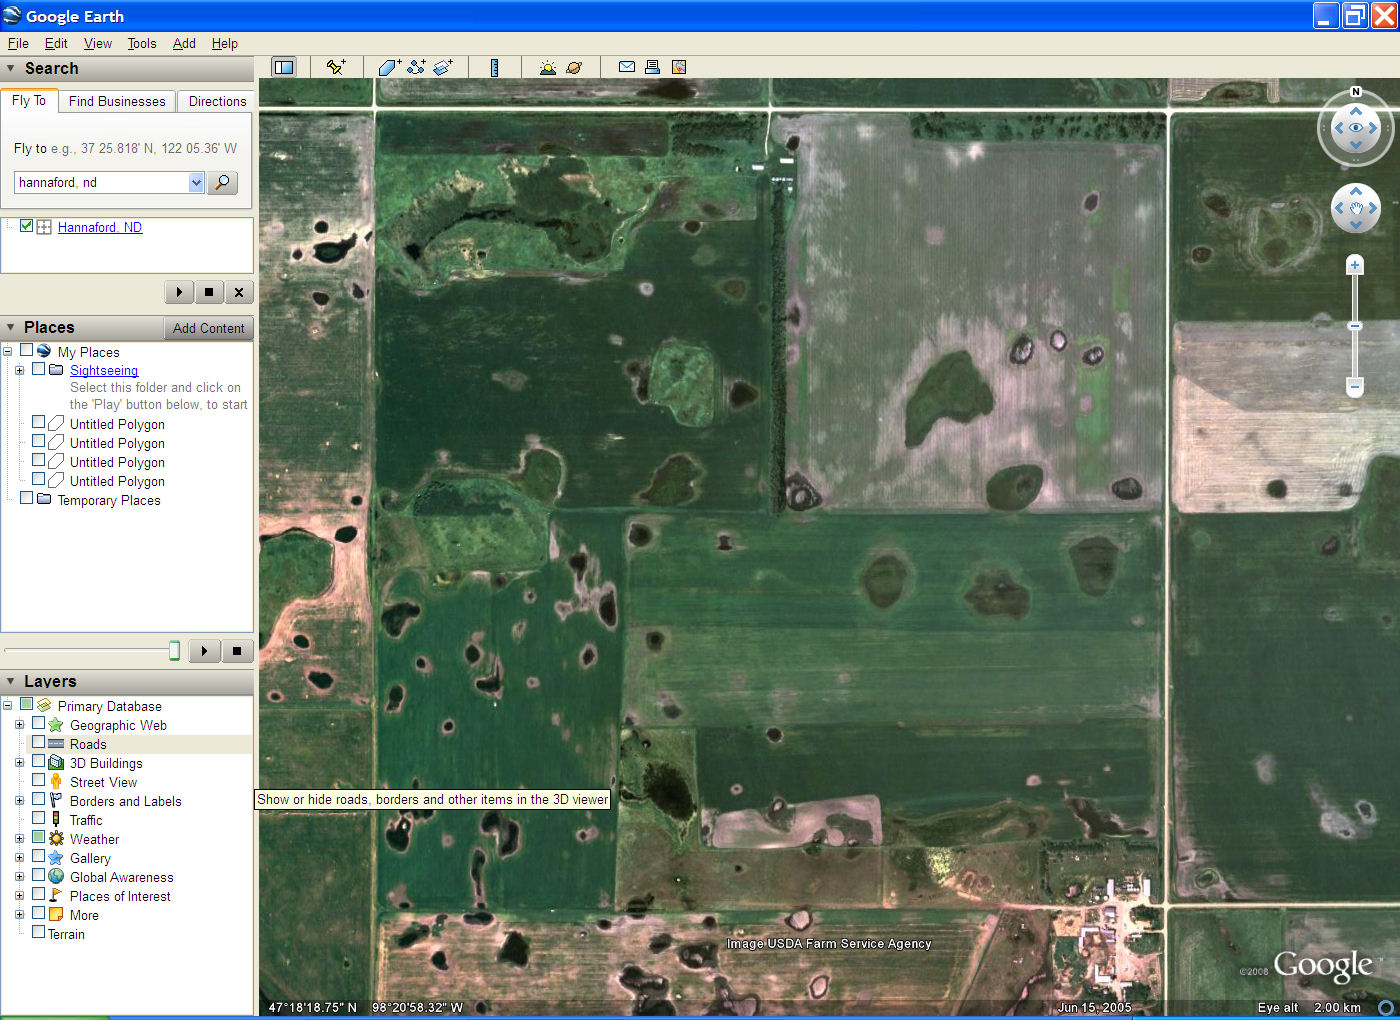Click the Look joystick eye control
The image size is (1400, 1020).
1356,128
